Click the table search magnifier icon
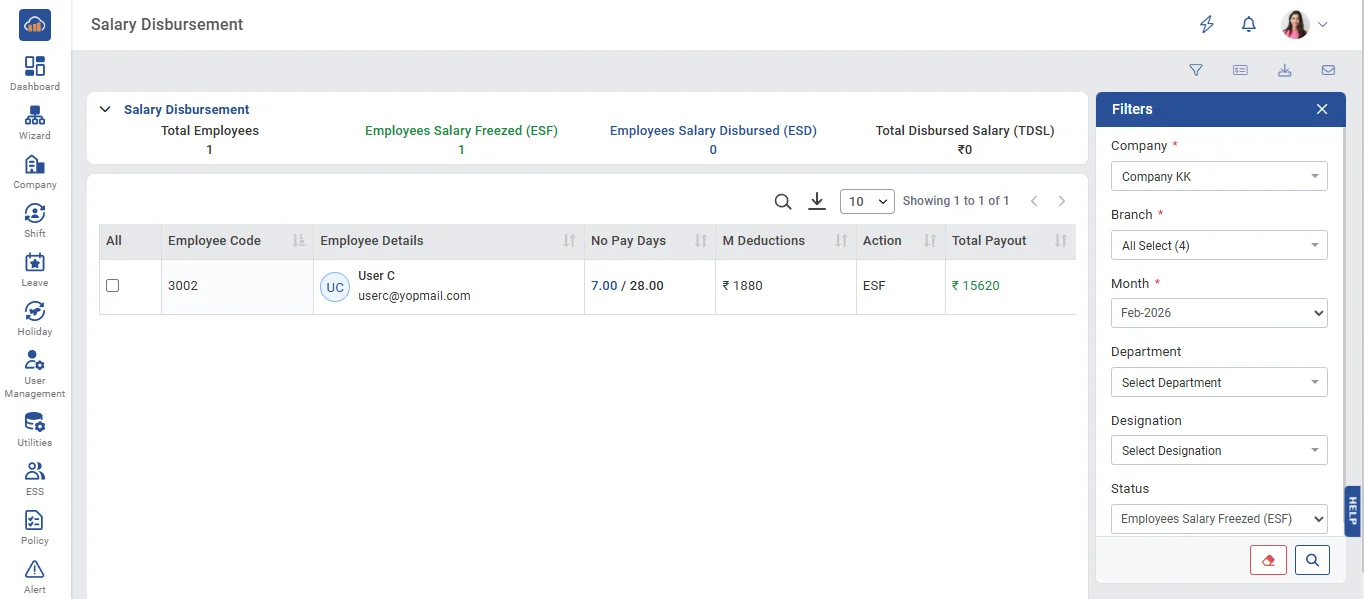 [x=783, y=201]
